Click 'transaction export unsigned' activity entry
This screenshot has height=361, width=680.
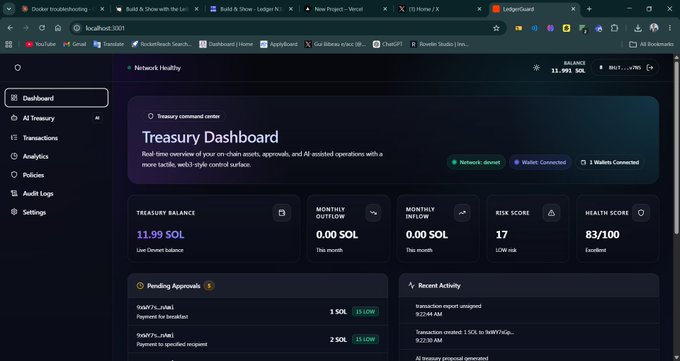coord(529,310)
